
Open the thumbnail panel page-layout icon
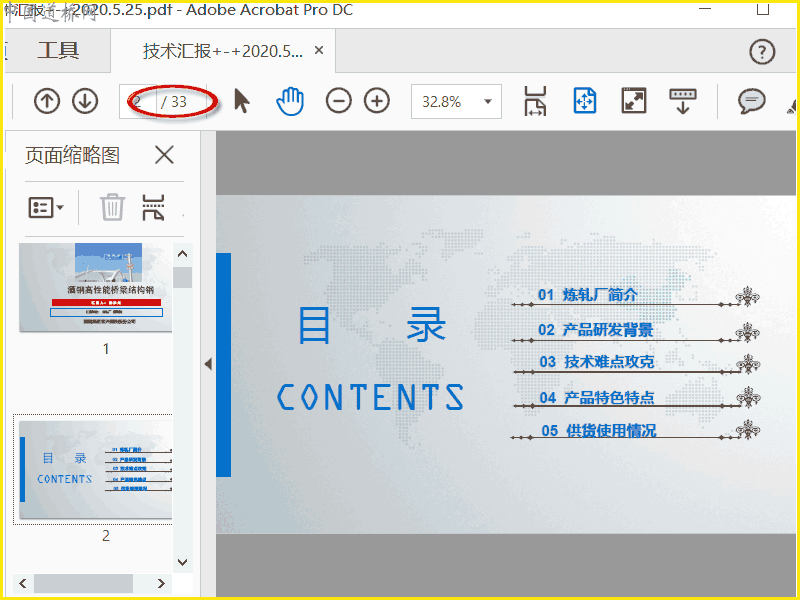[153, 208]
